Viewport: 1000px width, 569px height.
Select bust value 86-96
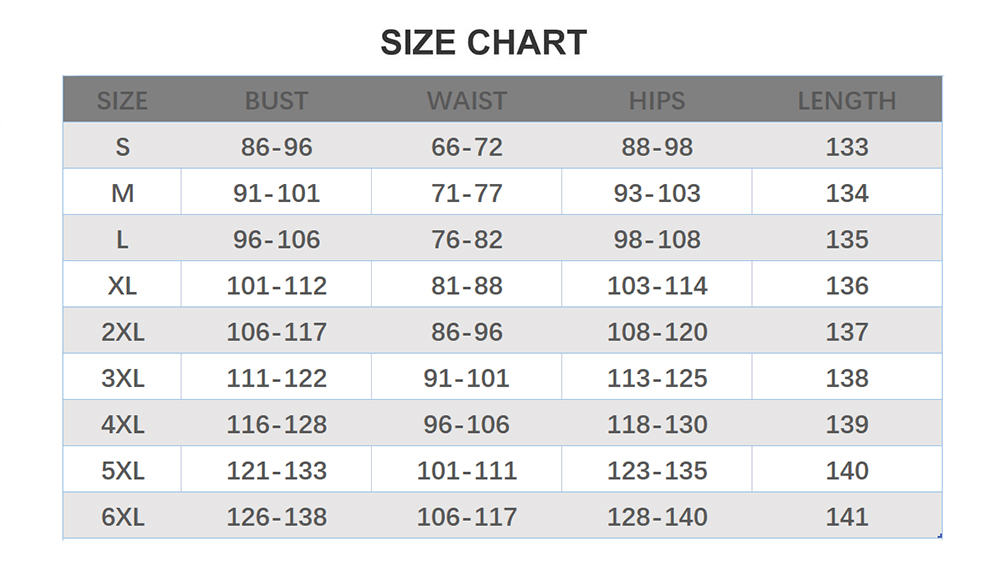276,147
